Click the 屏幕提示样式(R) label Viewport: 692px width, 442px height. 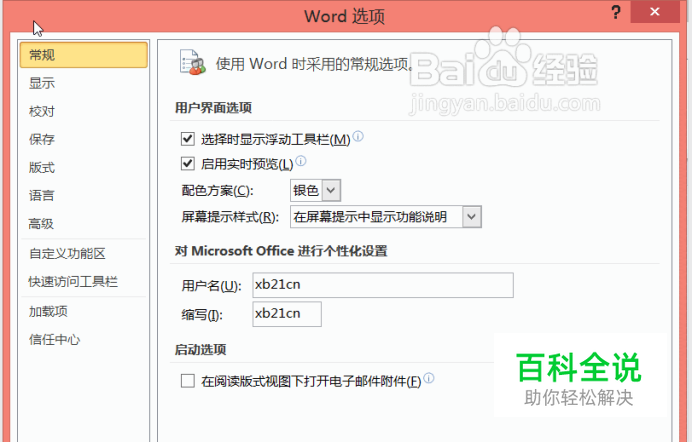click(230, 217)
